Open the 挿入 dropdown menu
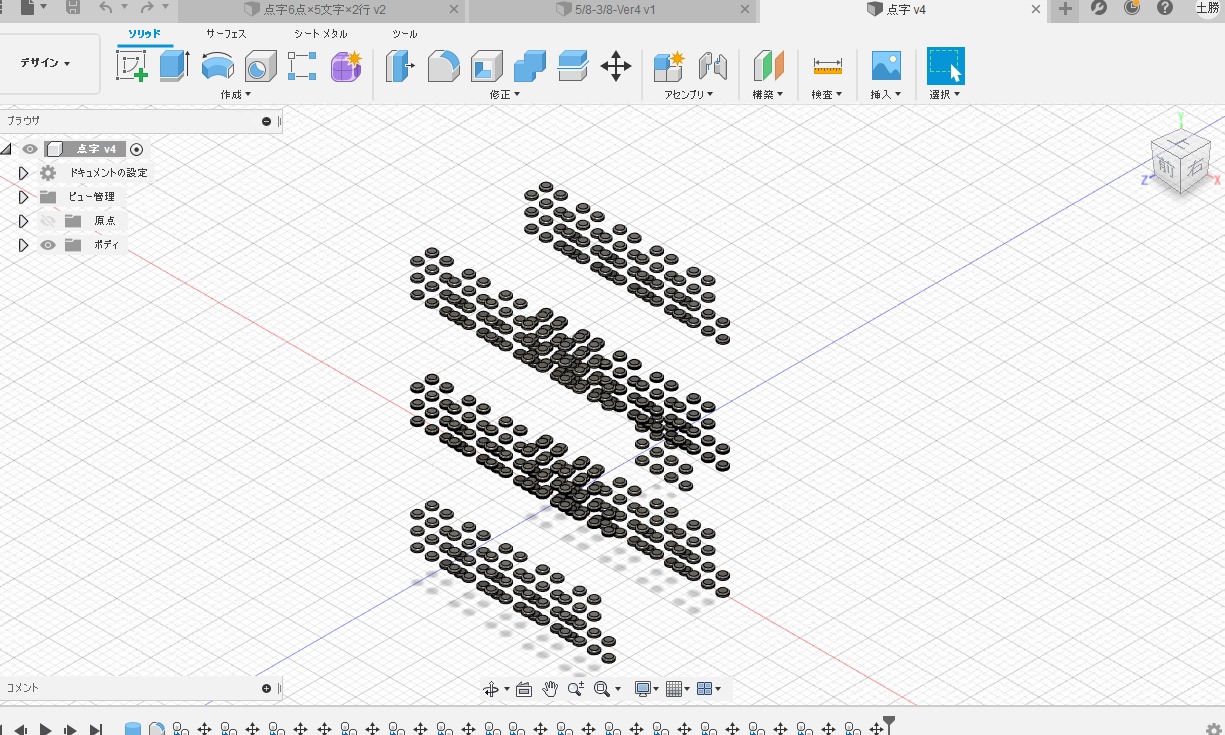This screenshot has height=735, width=1225. [x=885, y=95]
